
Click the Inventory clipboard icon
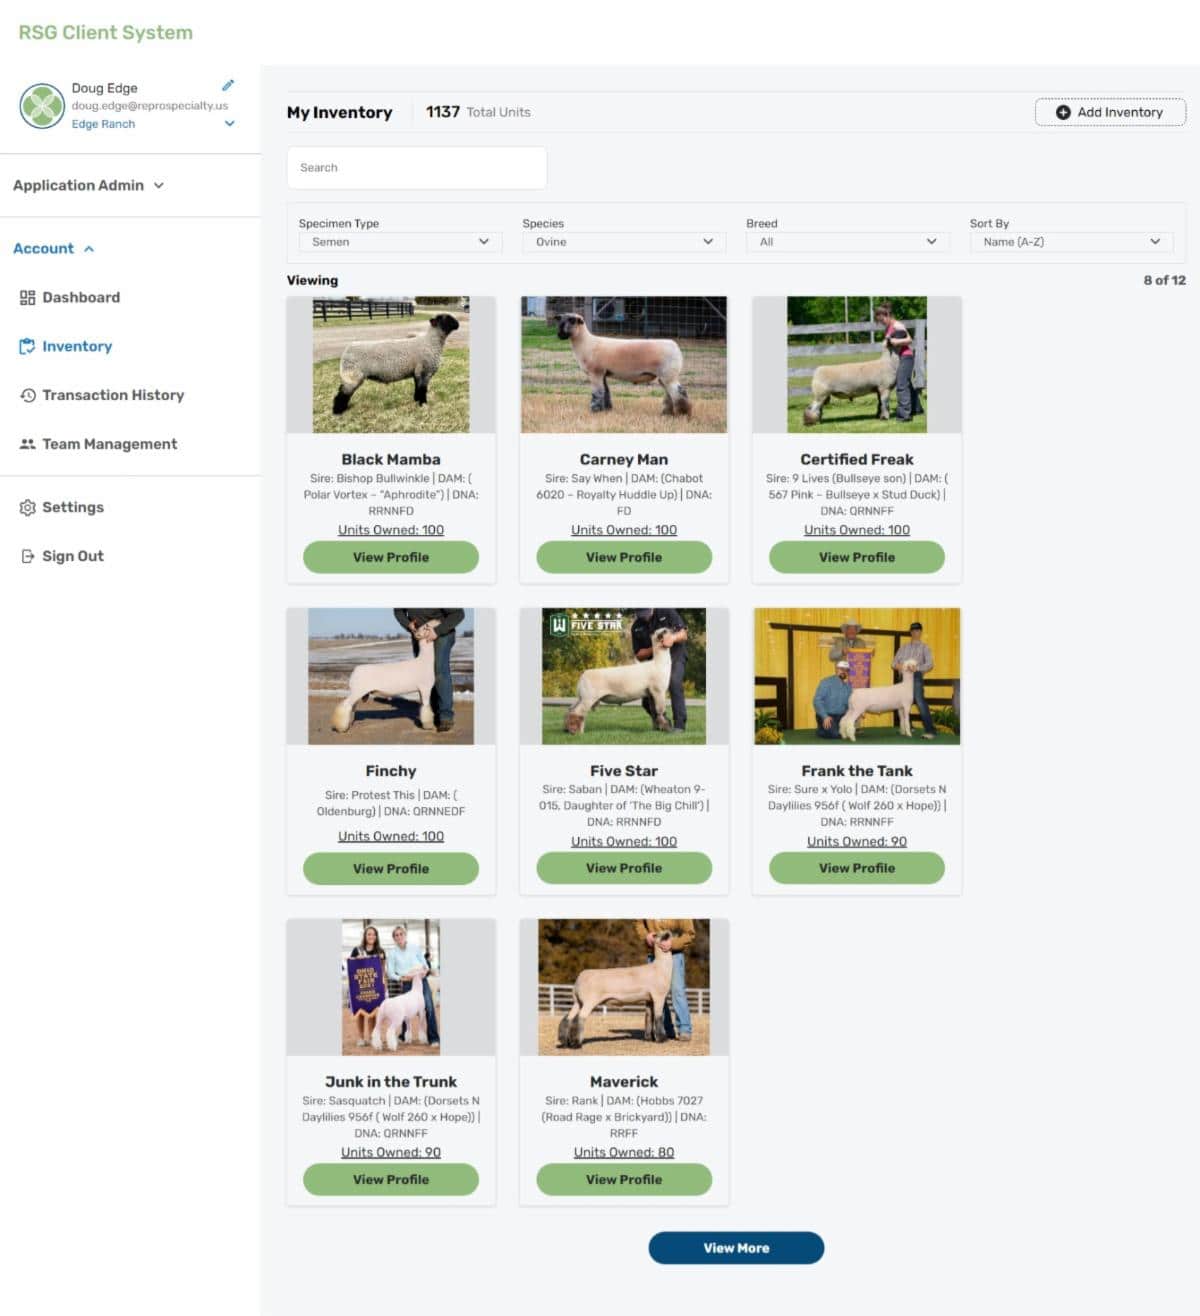pos(27,346)
